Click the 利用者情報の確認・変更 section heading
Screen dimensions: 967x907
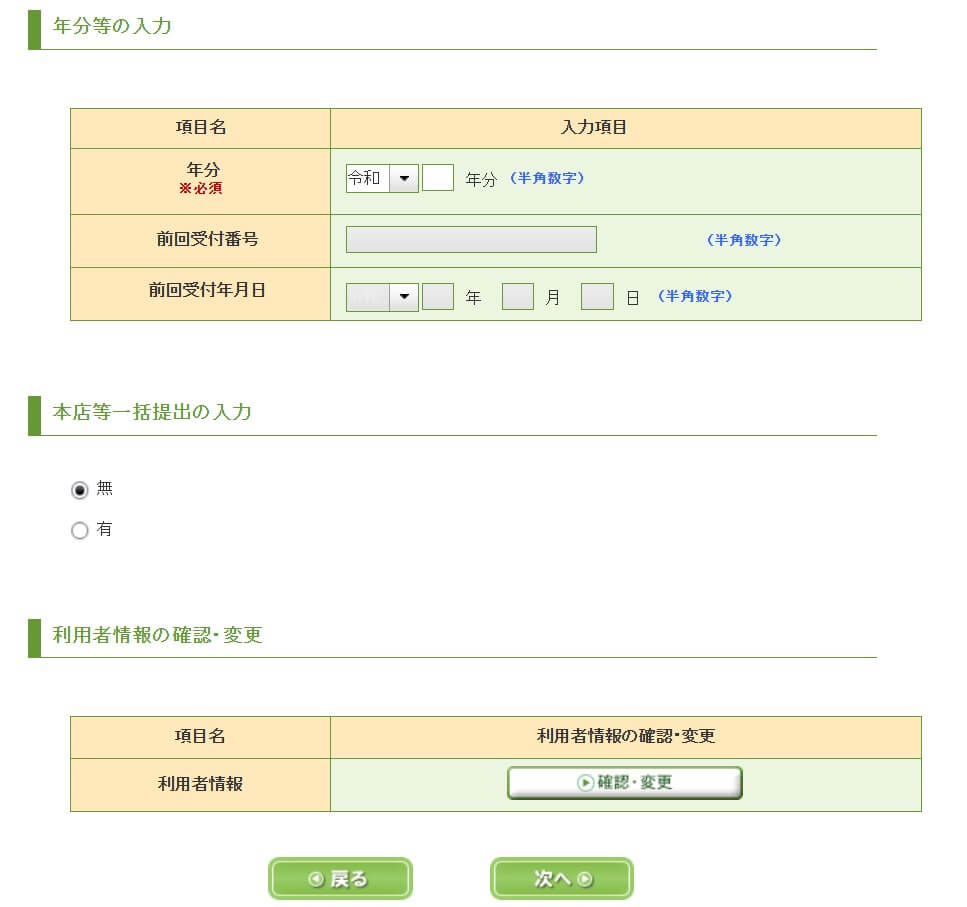click(157, 635)
